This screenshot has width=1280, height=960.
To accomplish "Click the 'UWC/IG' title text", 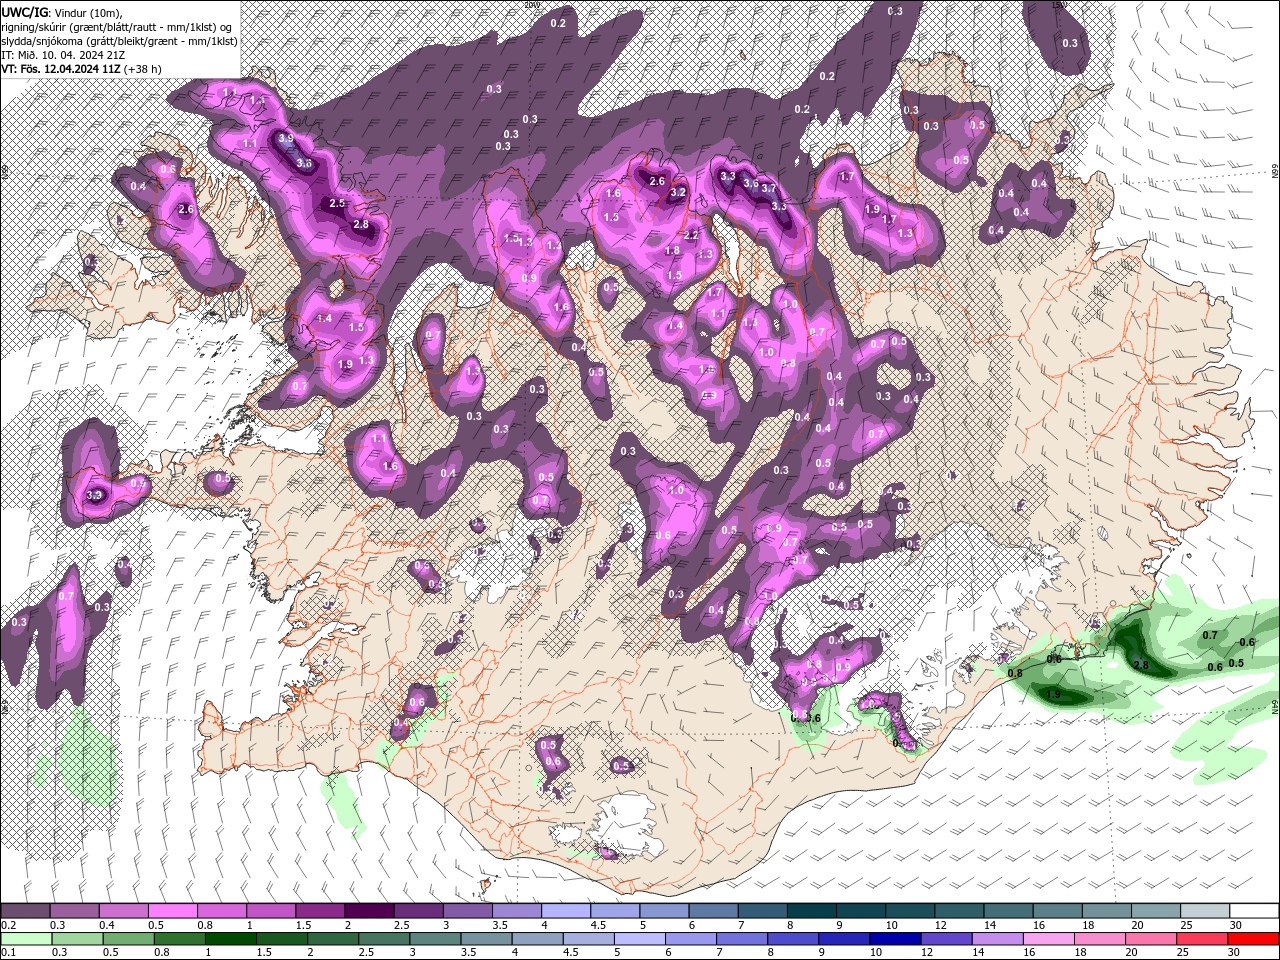I will point(24,12).
